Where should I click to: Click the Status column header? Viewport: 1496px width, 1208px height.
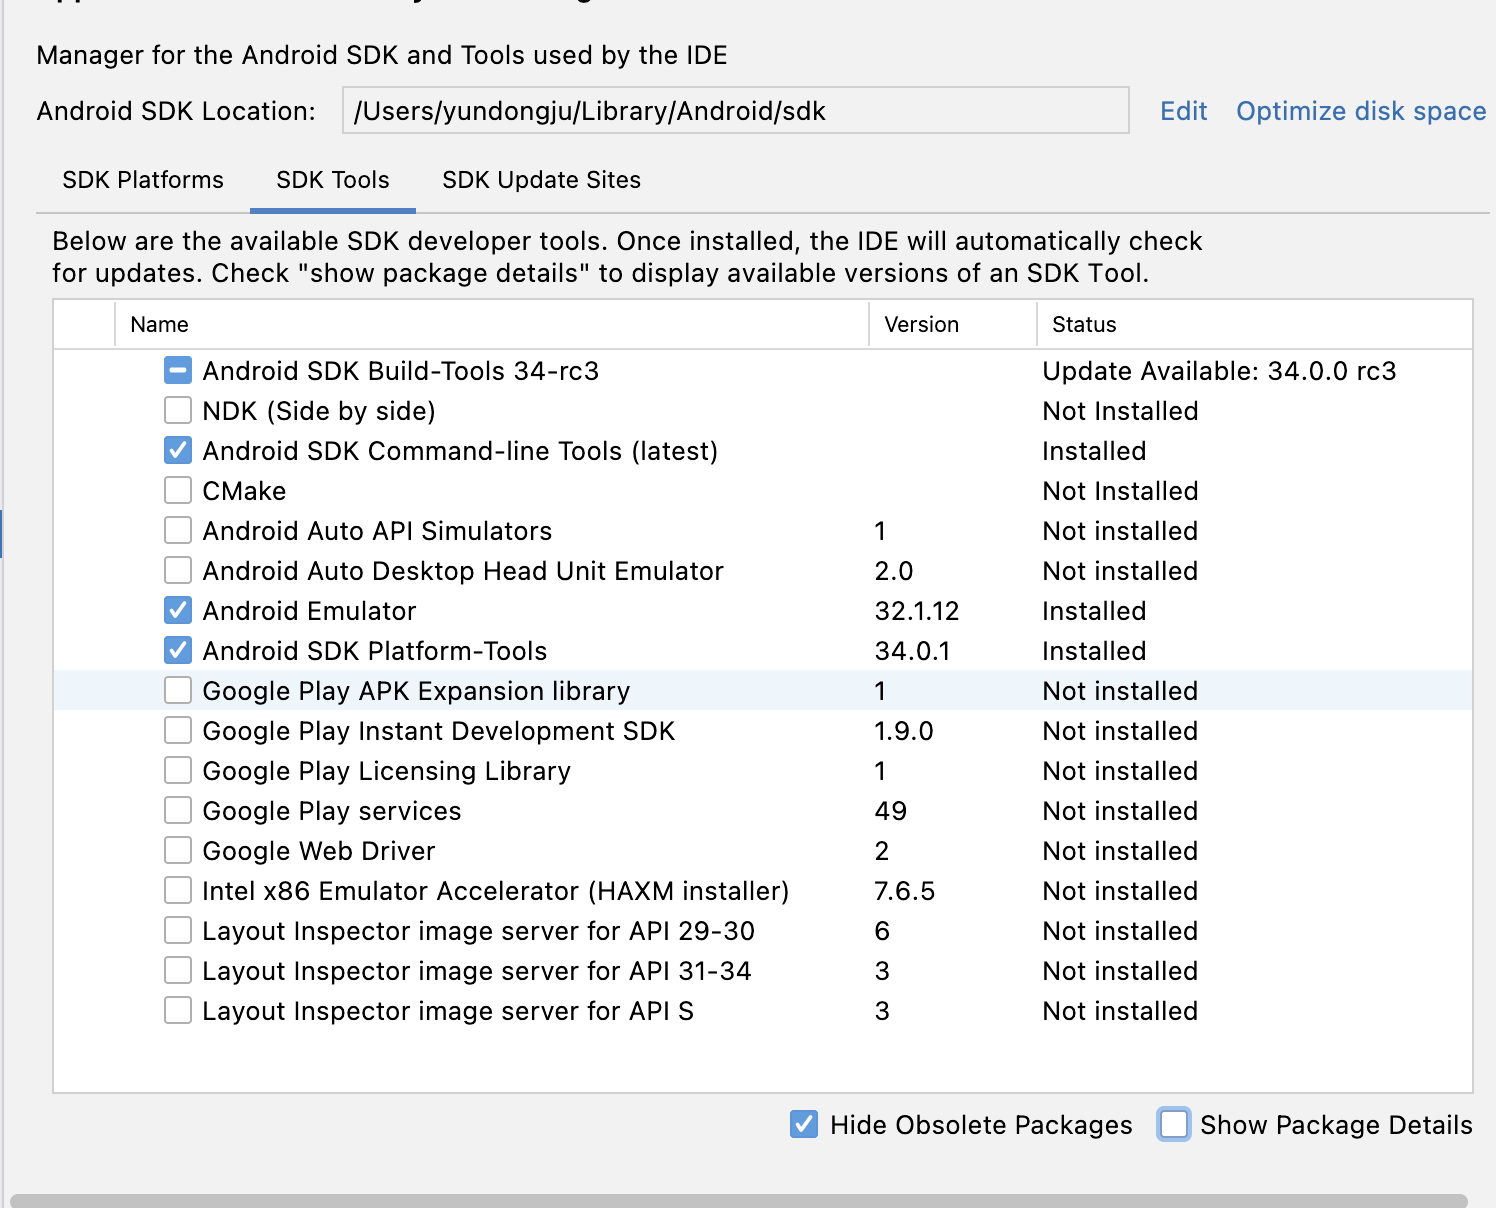pyautogui.click(x=1084, y=325)
